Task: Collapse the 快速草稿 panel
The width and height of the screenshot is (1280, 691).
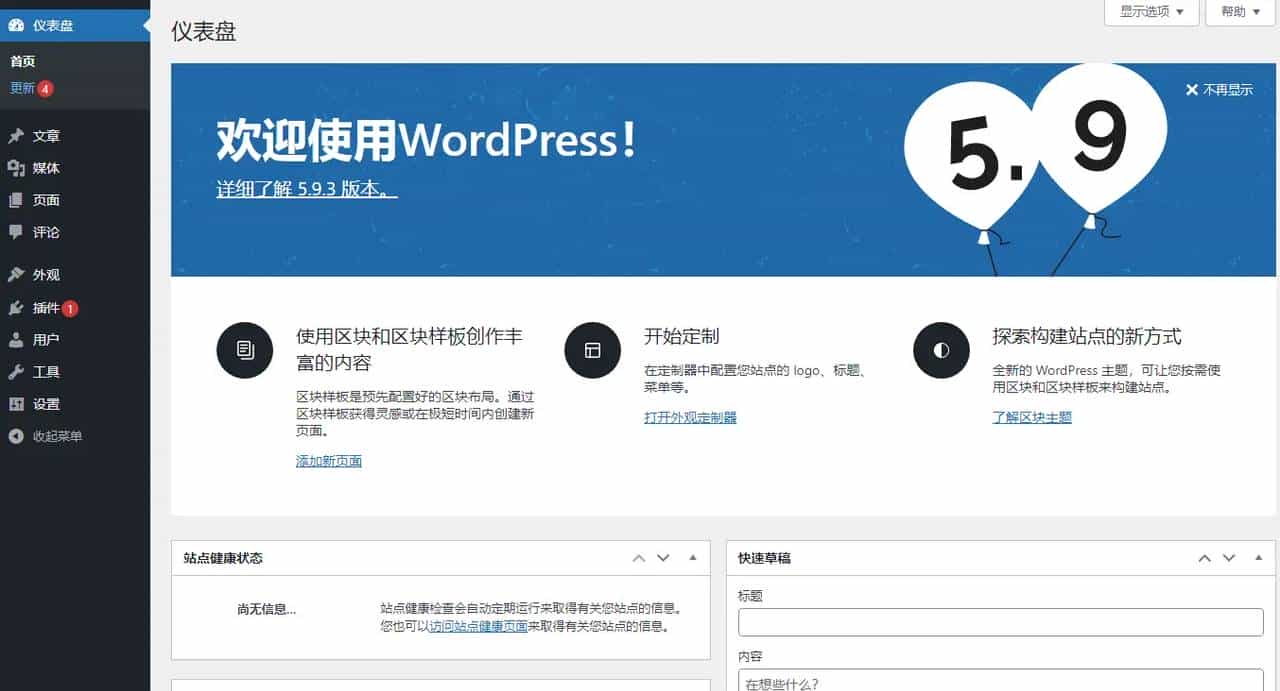Action: (1258, 558)
